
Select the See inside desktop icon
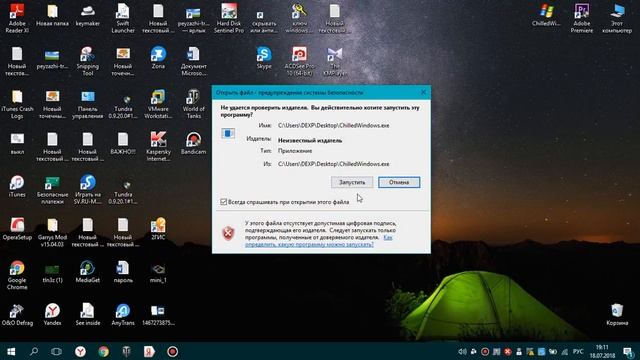(x=87, y=315)
